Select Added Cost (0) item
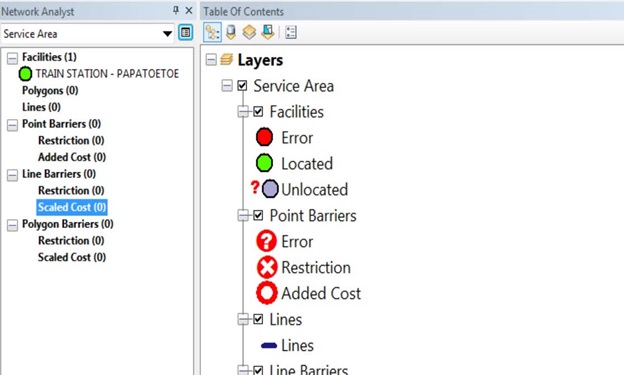 point(72,157)
